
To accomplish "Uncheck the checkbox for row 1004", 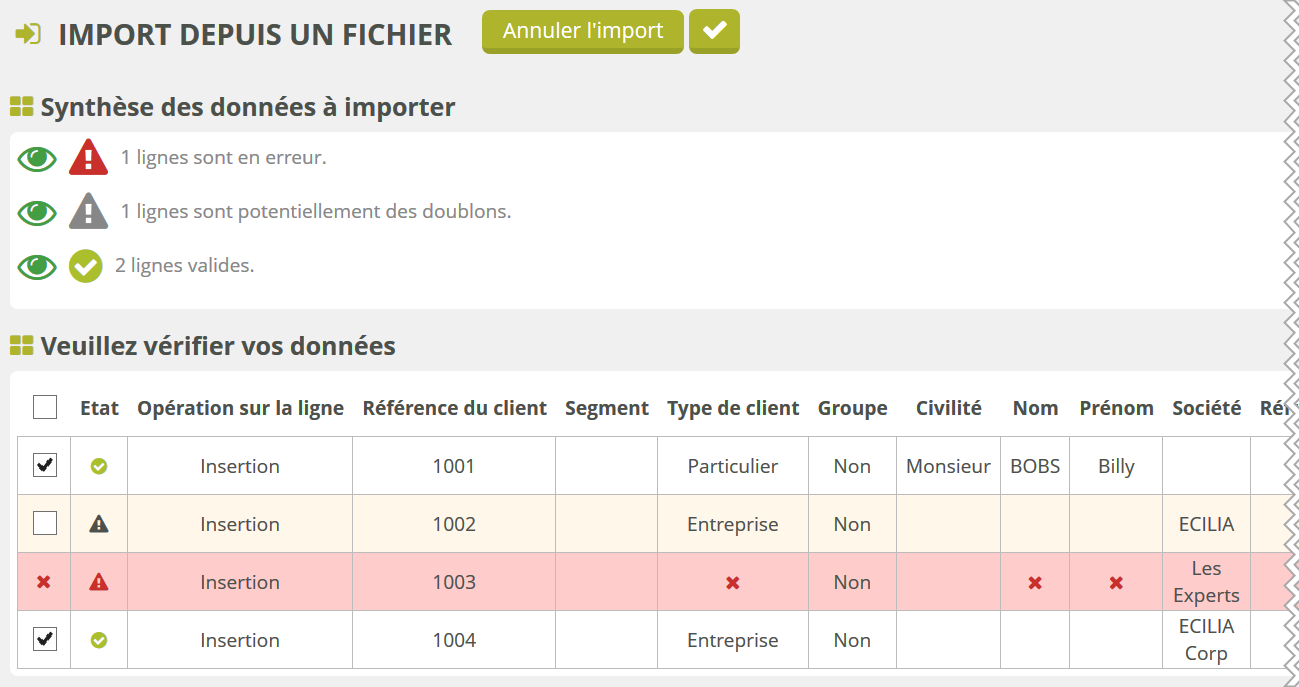I will point(45,639).
